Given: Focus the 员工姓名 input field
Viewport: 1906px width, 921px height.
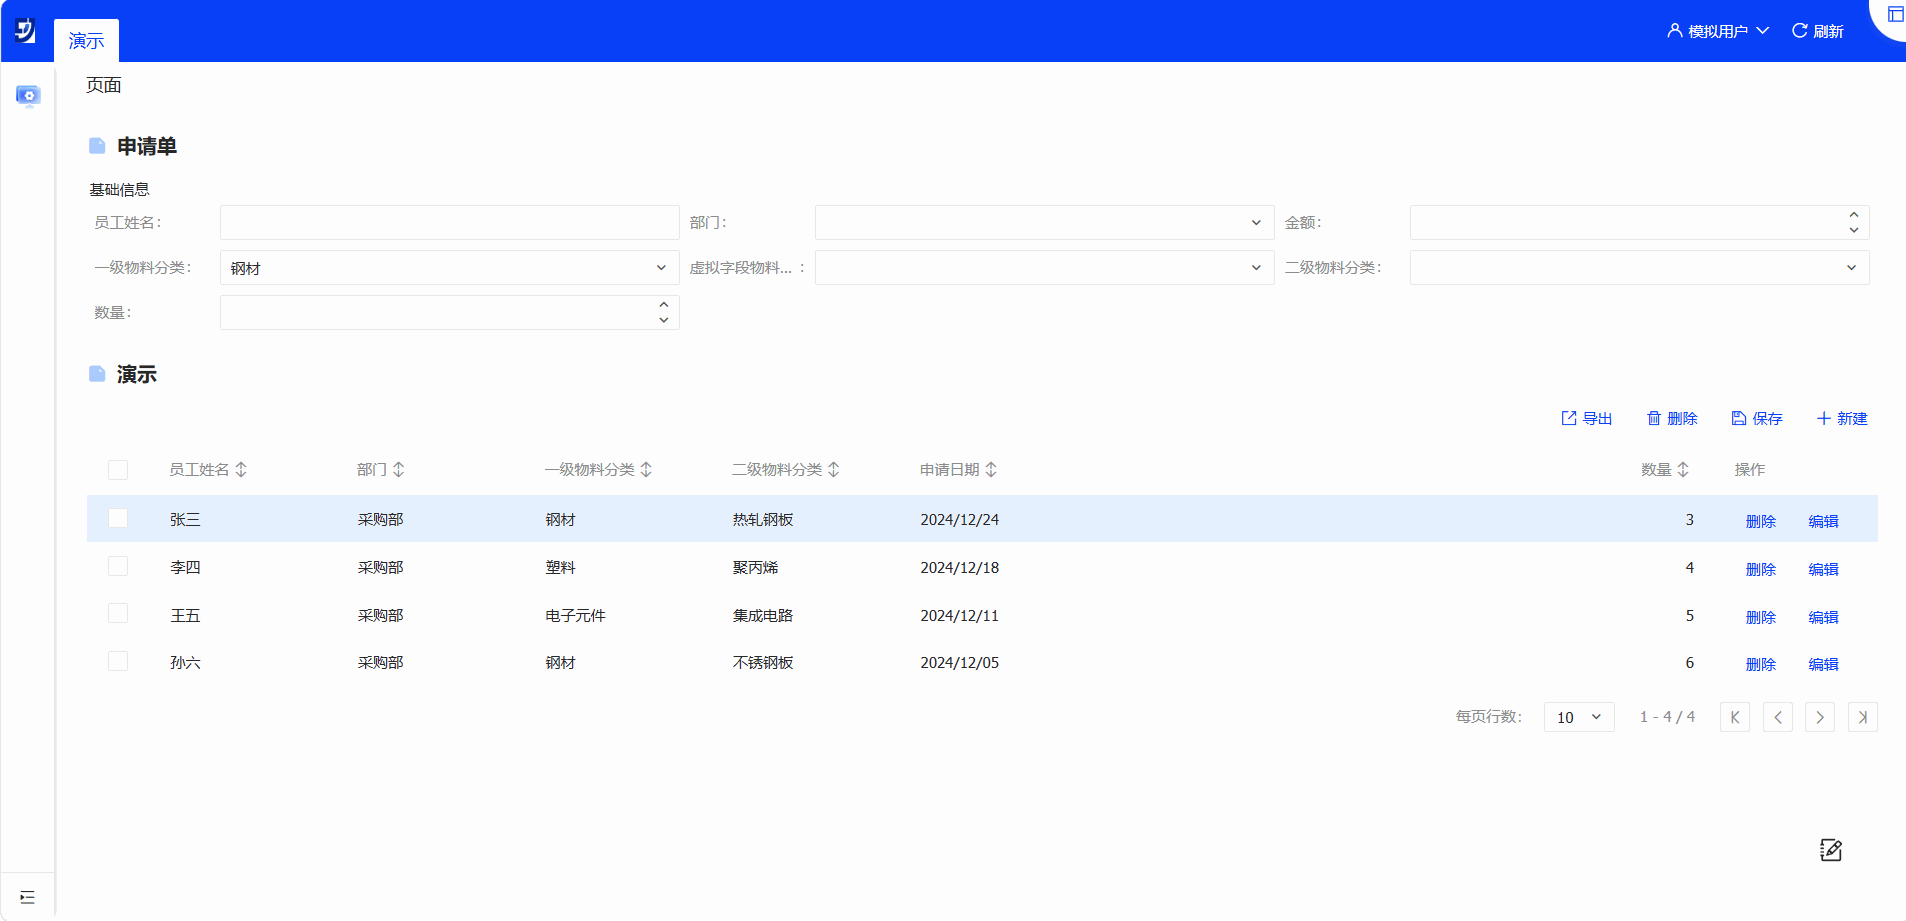Looking at the screenshot, I should click(x=449, y=223).
